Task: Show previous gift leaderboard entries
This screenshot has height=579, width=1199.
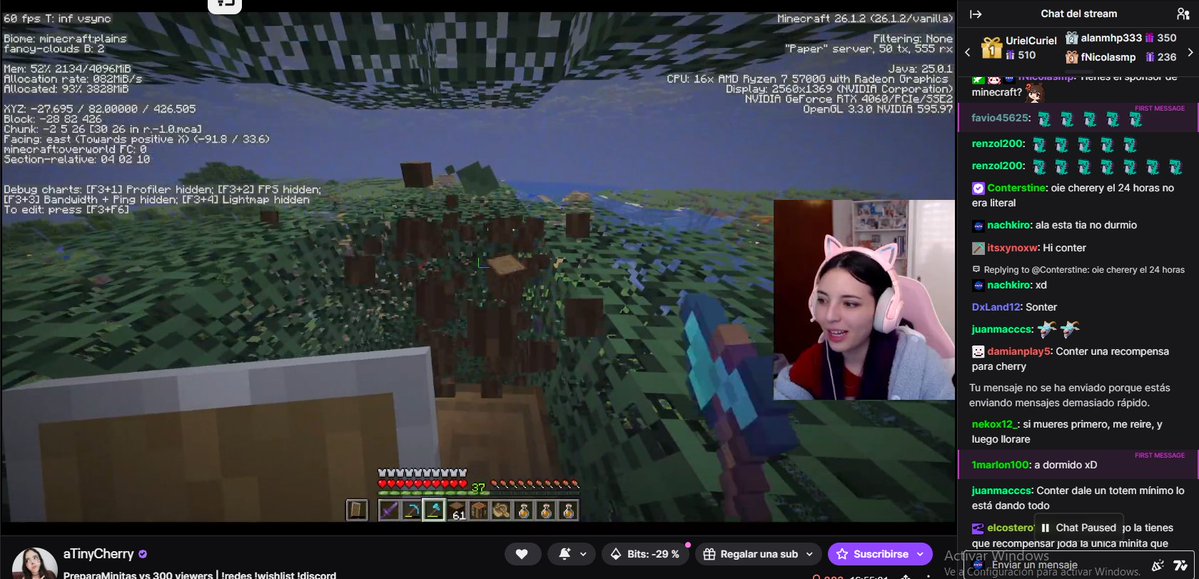Action: (x=967, y=52)
